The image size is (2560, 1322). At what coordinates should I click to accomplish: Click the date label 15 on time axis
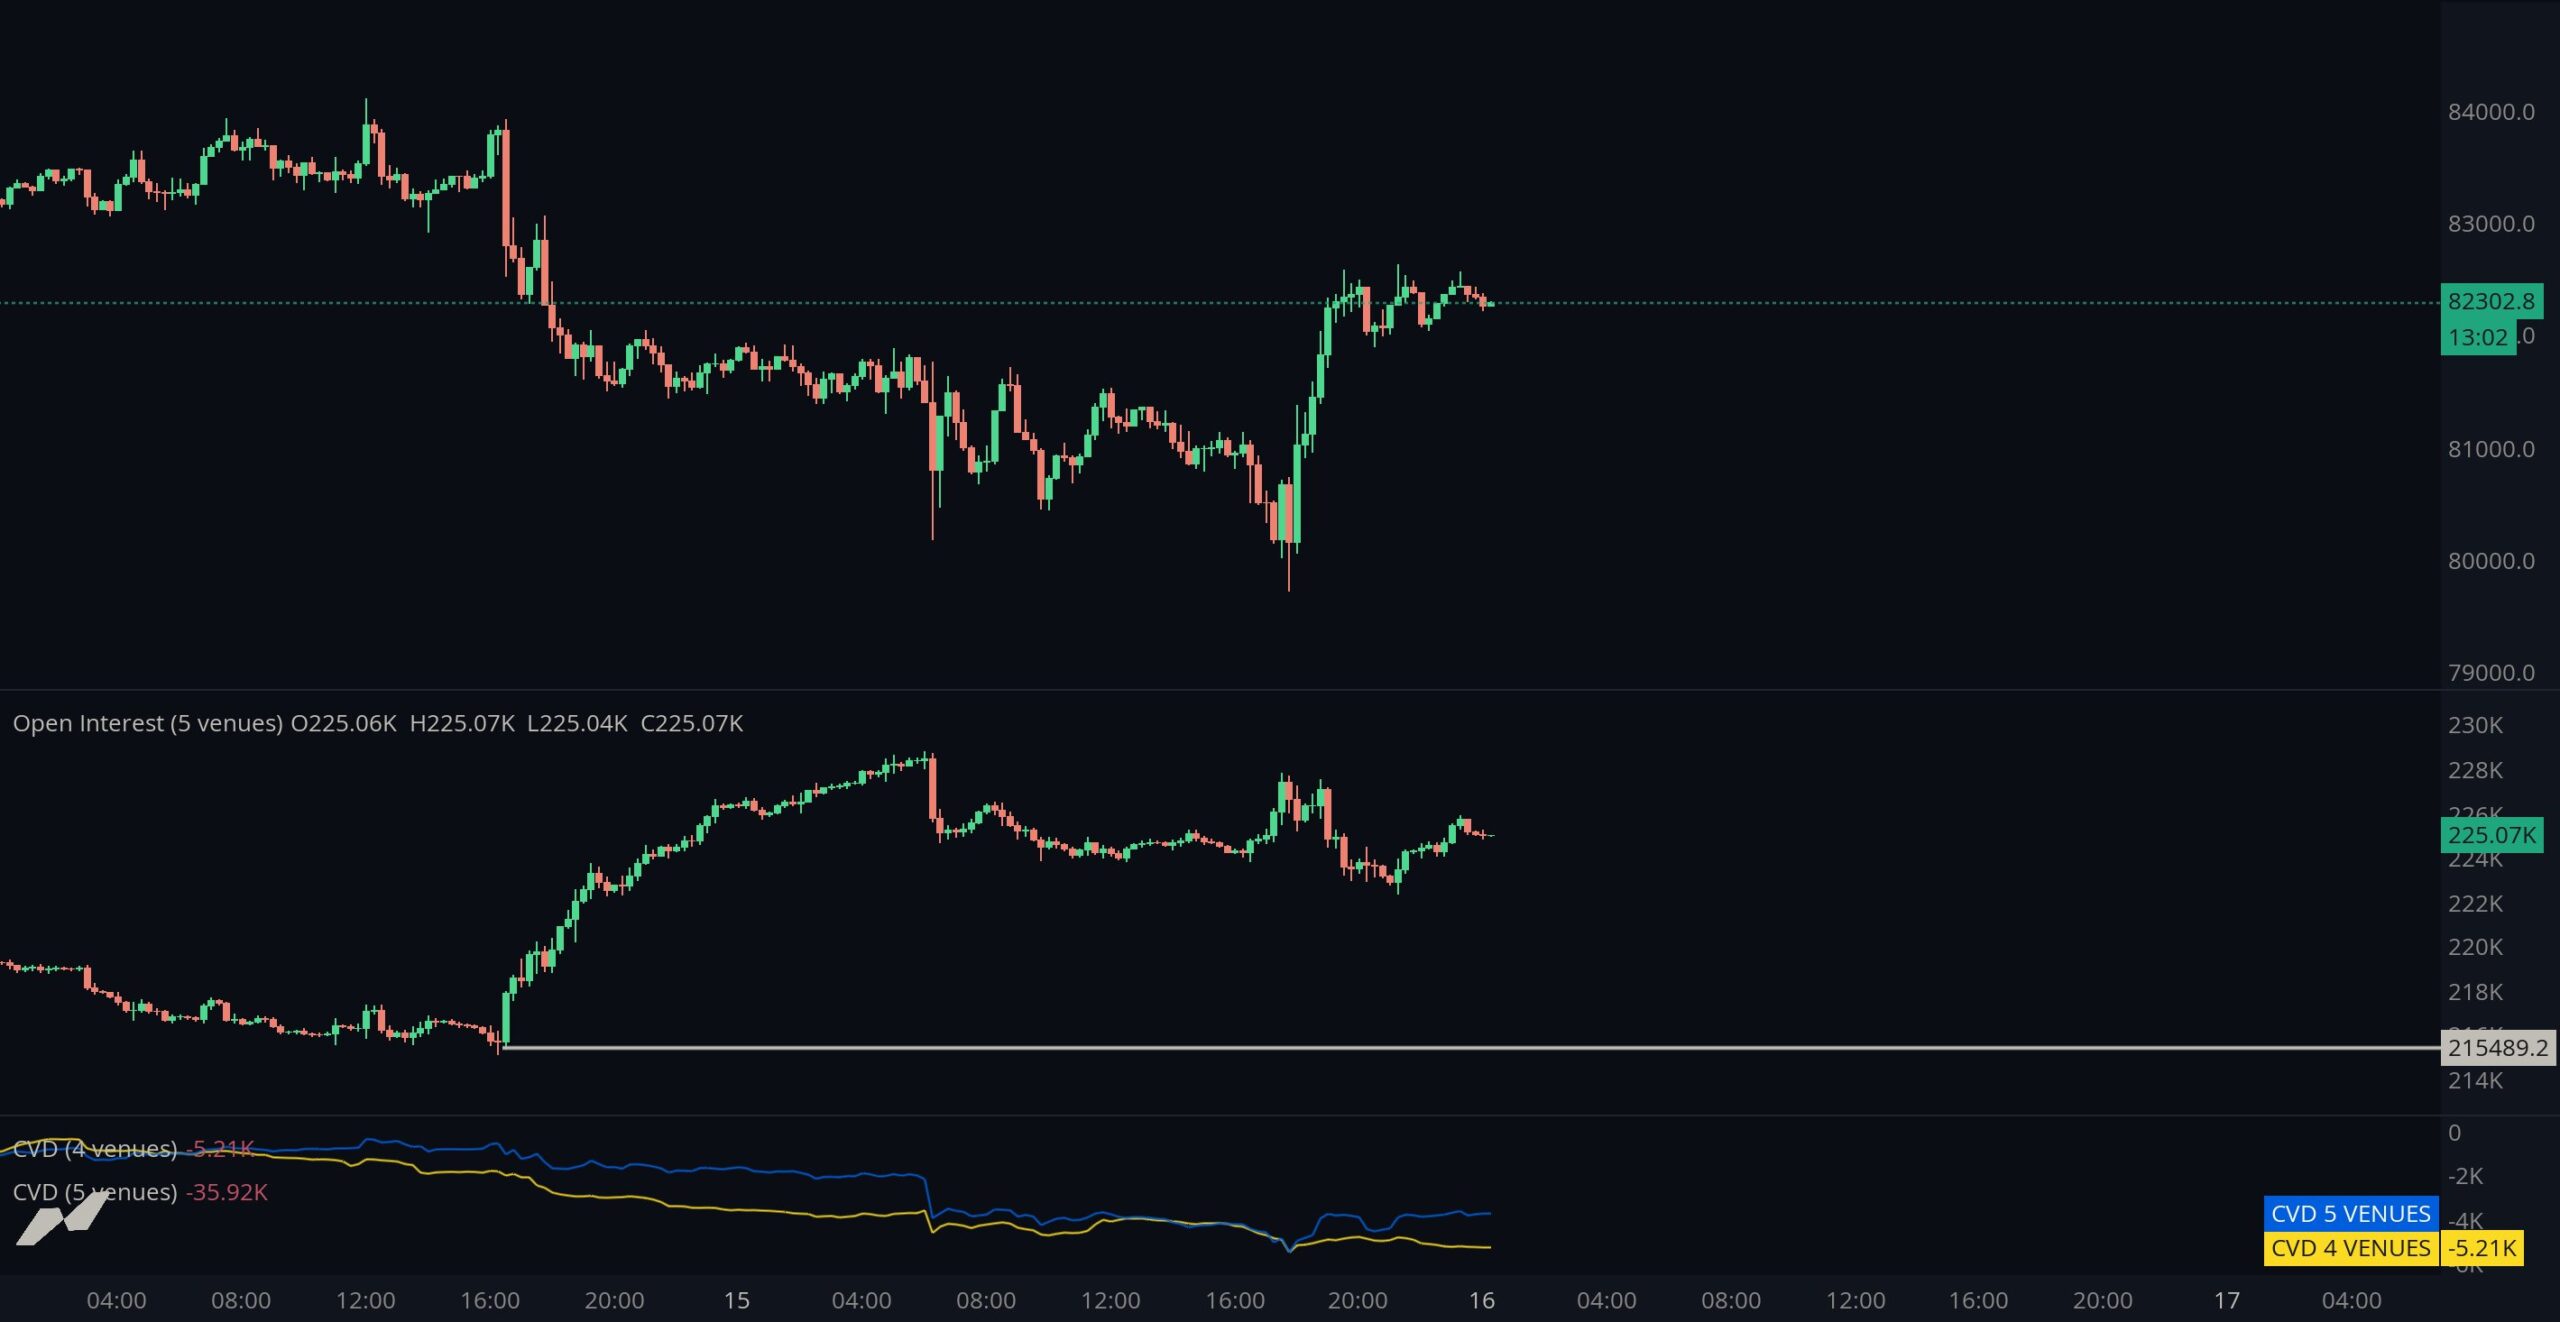pyautogui.click(x=736, y=1300)
